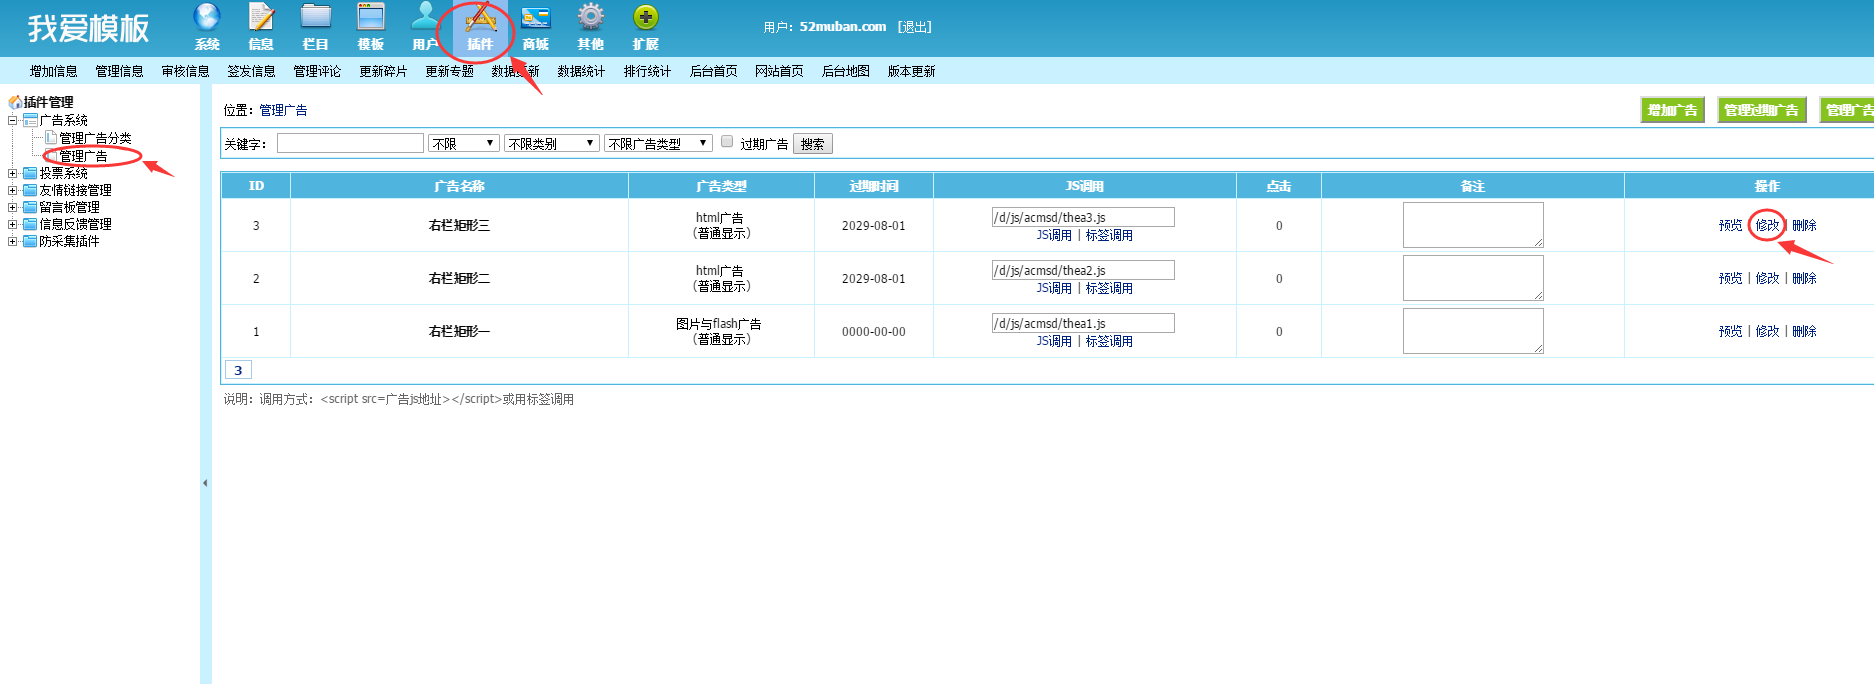Click the page number 3 pager
1874x684 pixels.
(238, 370)
